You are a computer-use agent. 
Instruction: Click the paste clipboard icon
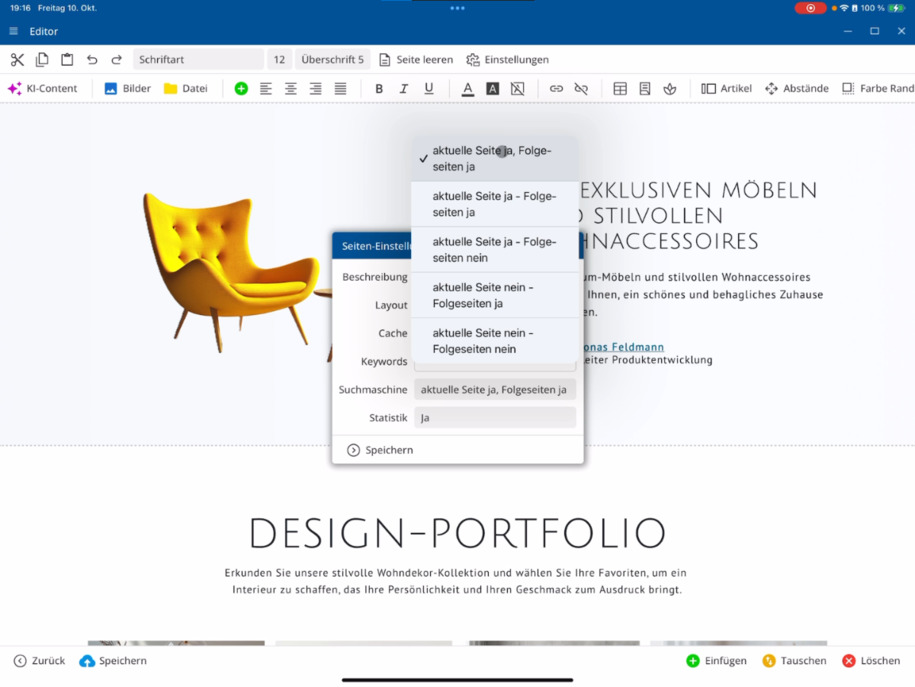click(x=67, y=60)
